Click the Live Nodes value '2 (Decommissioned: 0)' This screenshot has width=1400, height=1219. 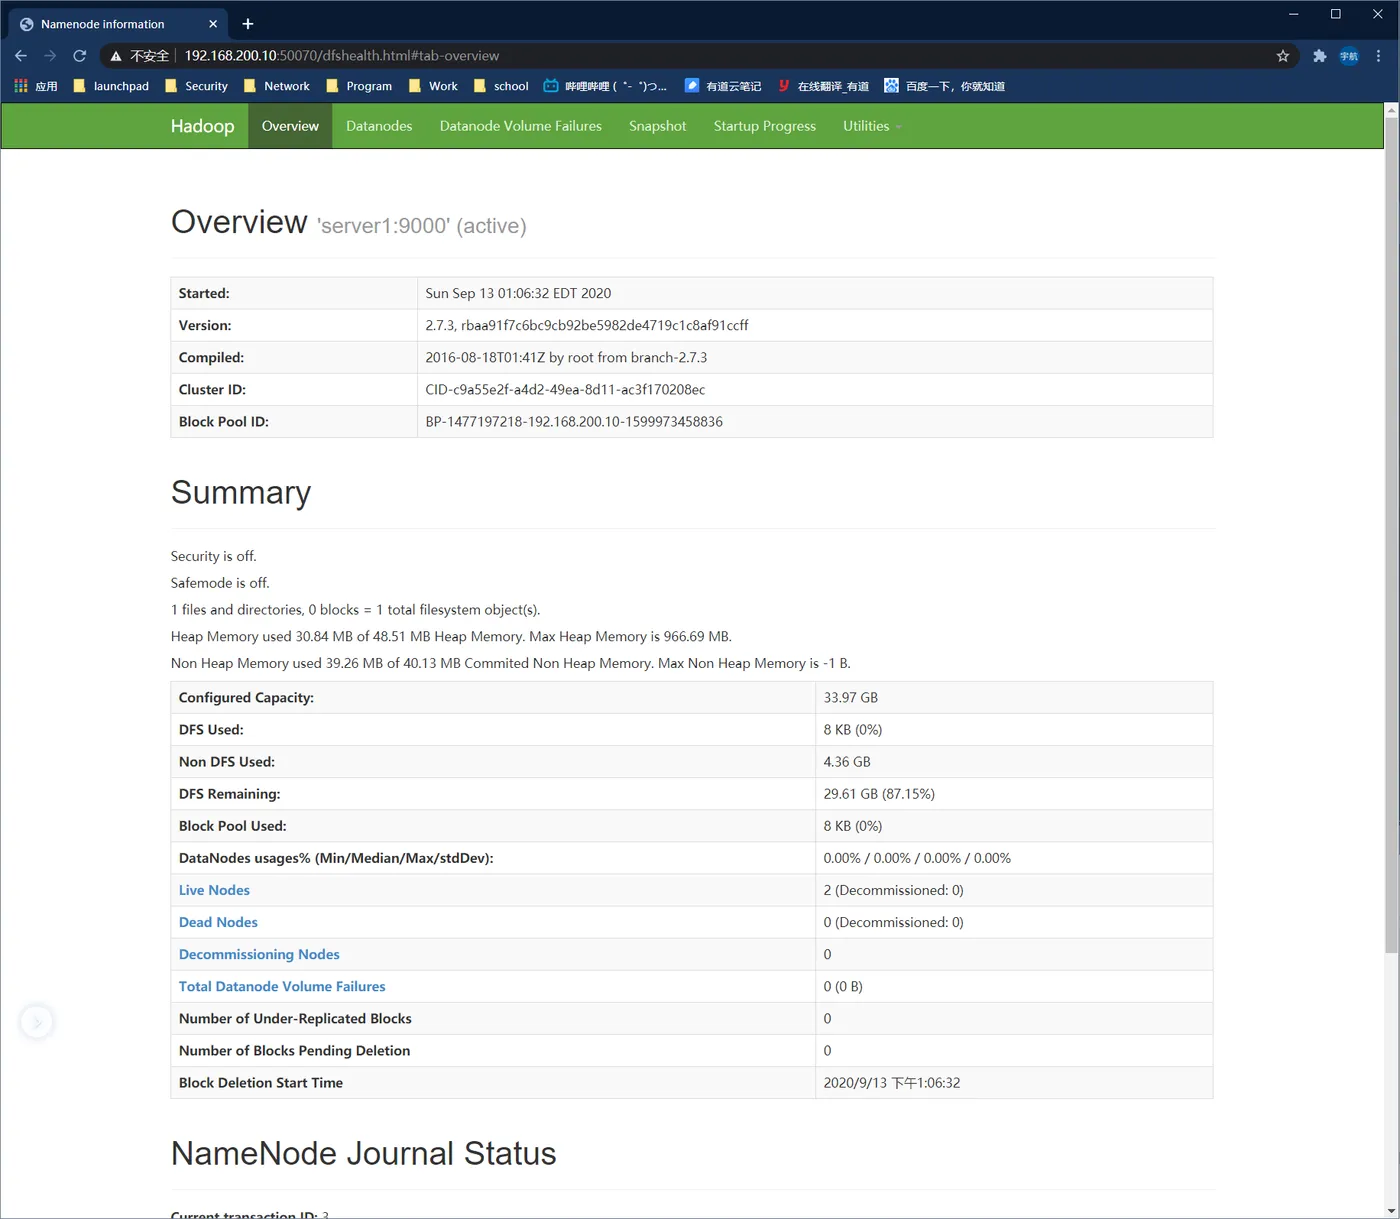(x=893, y=890)
